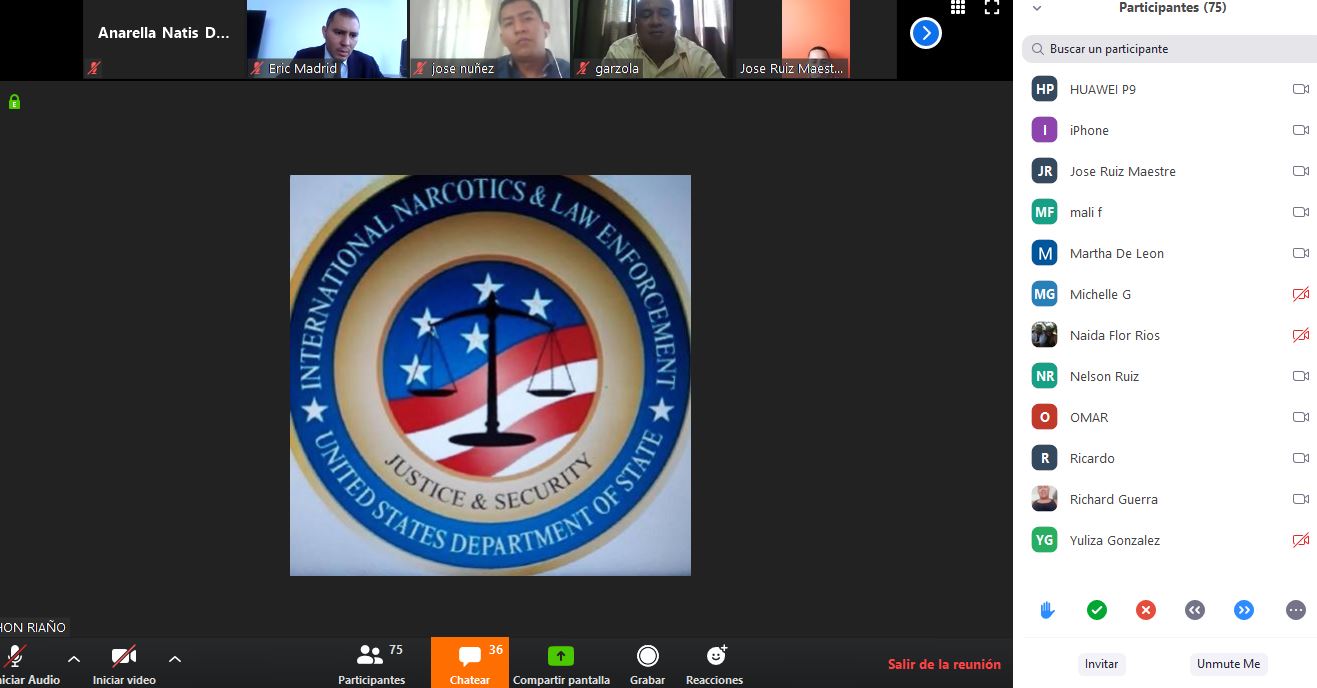Select the red 'no' X reaction
The width and height of the screenshot is (1317, 688).
tap(1146, 610)
